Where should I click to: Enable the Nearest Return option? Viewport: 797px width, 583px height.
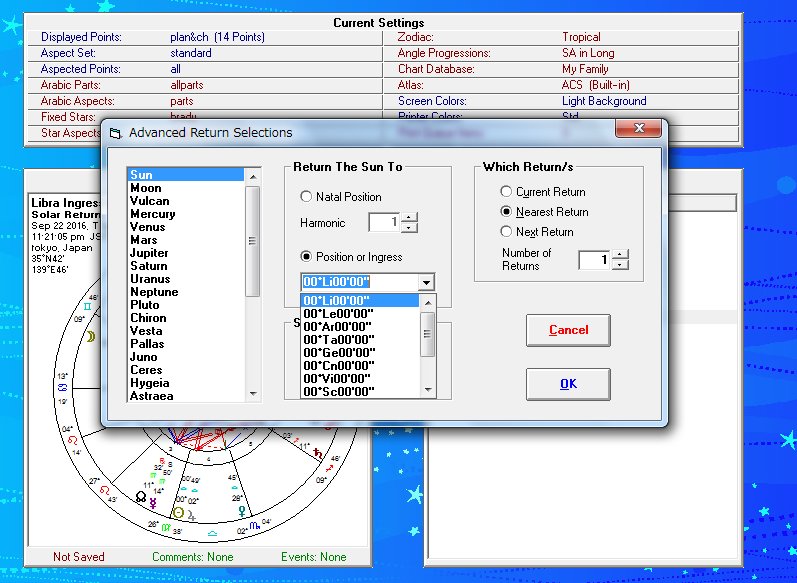coord(507,212)
